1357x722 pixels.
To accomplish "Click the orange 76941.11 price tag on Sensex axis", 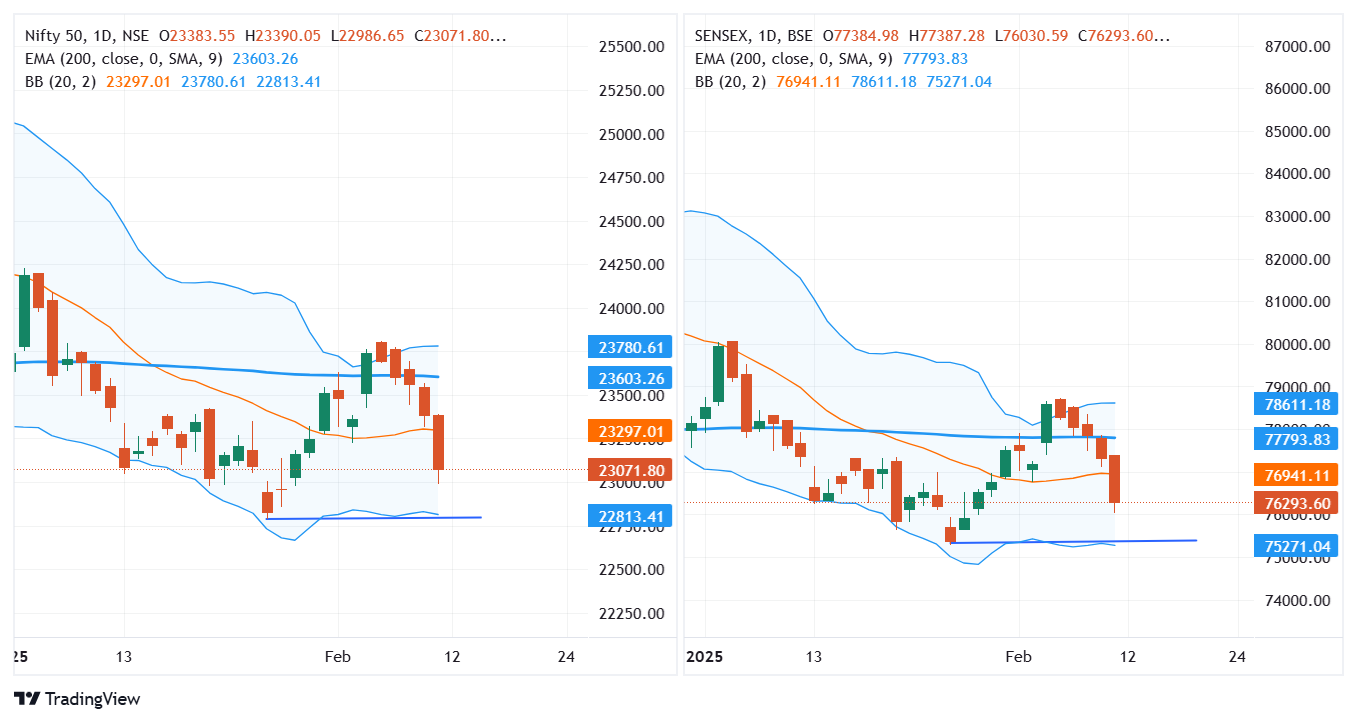I will pos(1295,475).
